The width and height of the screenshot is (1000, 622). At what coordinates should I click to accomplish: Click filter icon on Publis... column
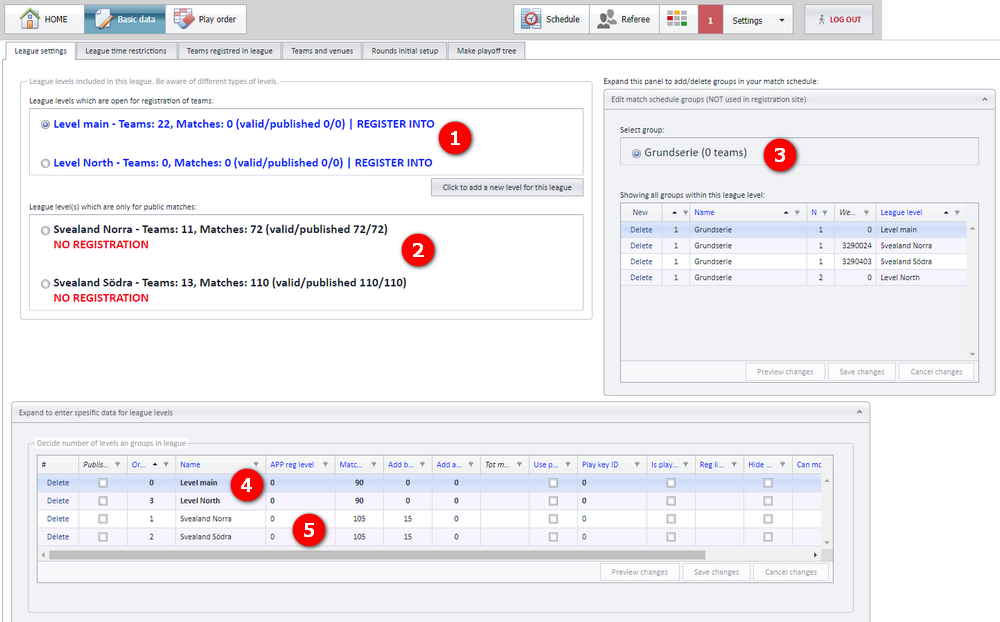coord(117,464)
